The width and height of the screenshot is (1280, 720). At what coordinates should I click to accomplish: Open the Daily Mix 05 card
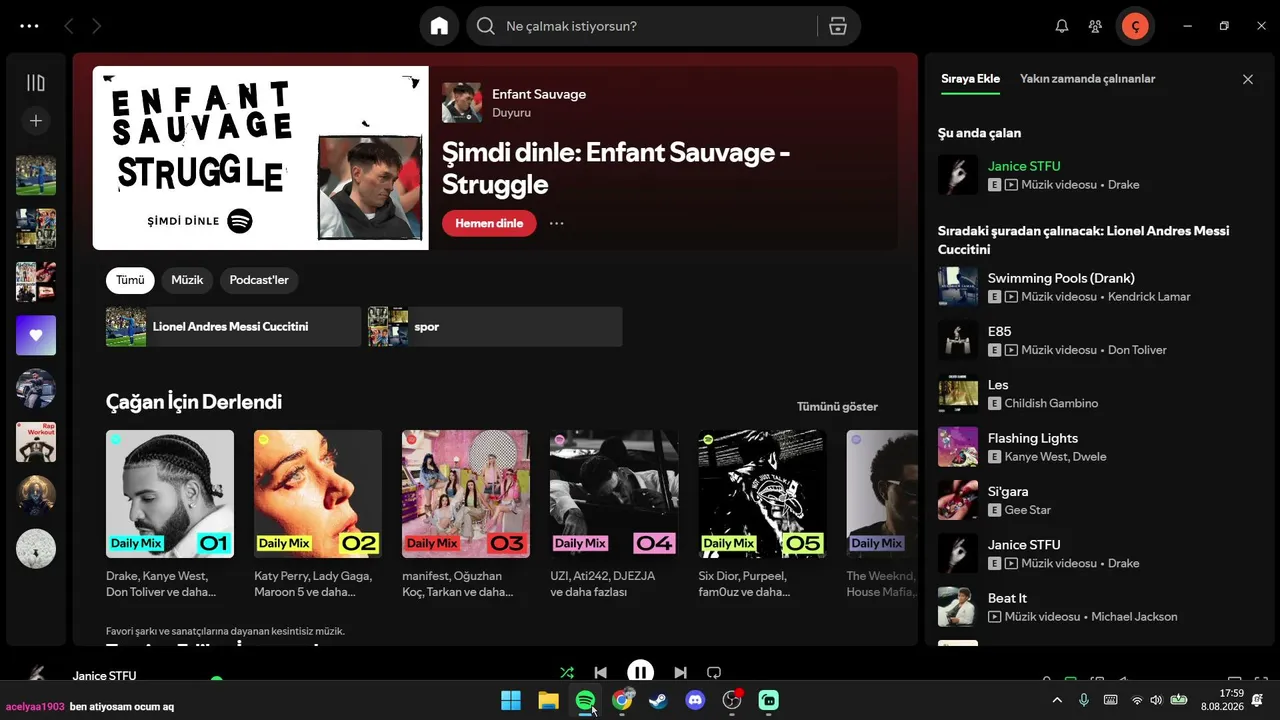coord(762,515)
